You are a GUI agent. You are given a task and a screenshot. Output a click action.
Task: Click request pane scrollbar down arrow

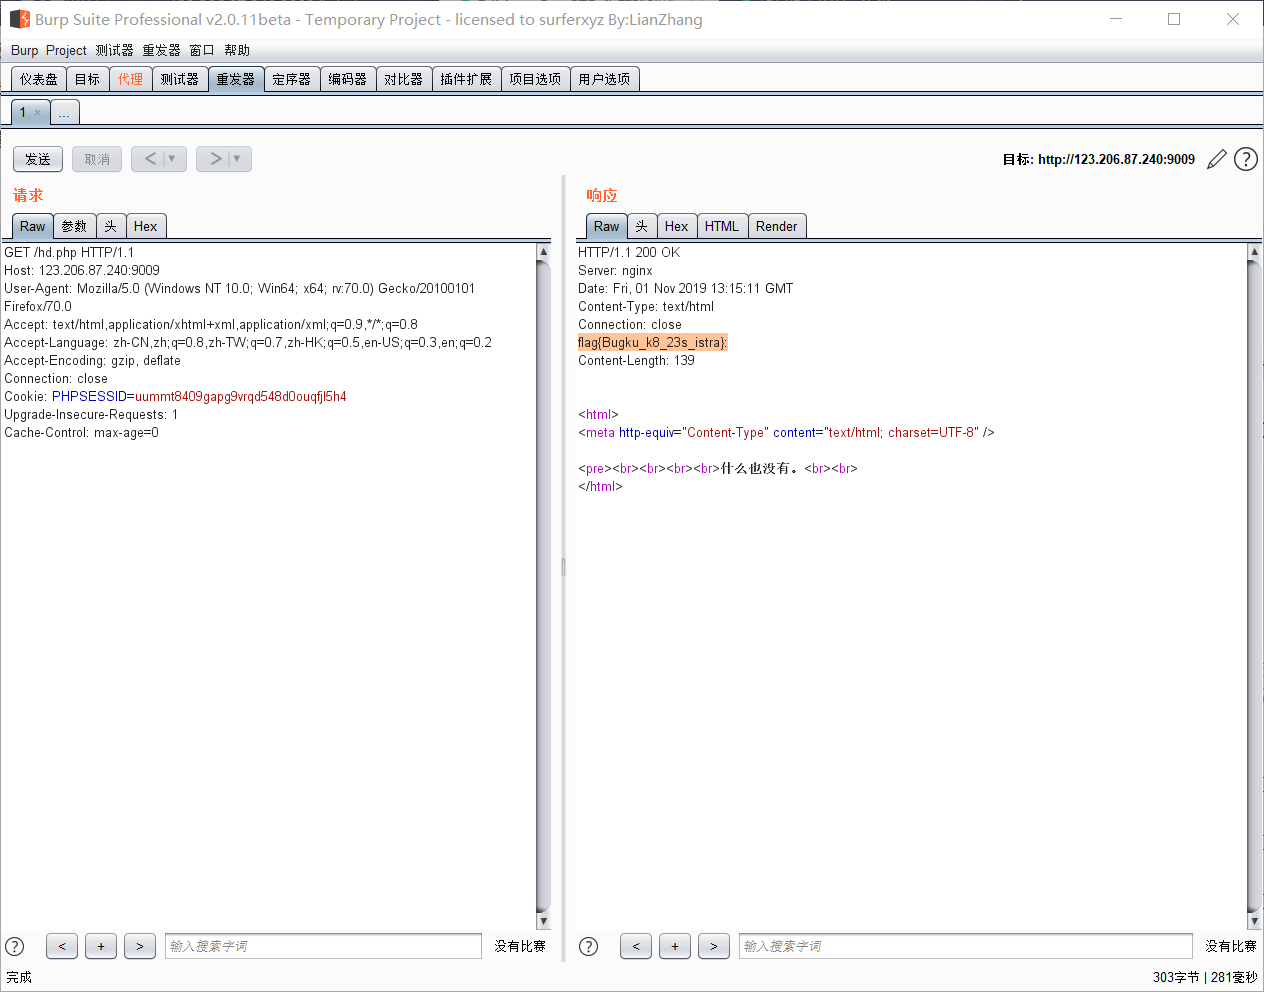click(543, 921)
